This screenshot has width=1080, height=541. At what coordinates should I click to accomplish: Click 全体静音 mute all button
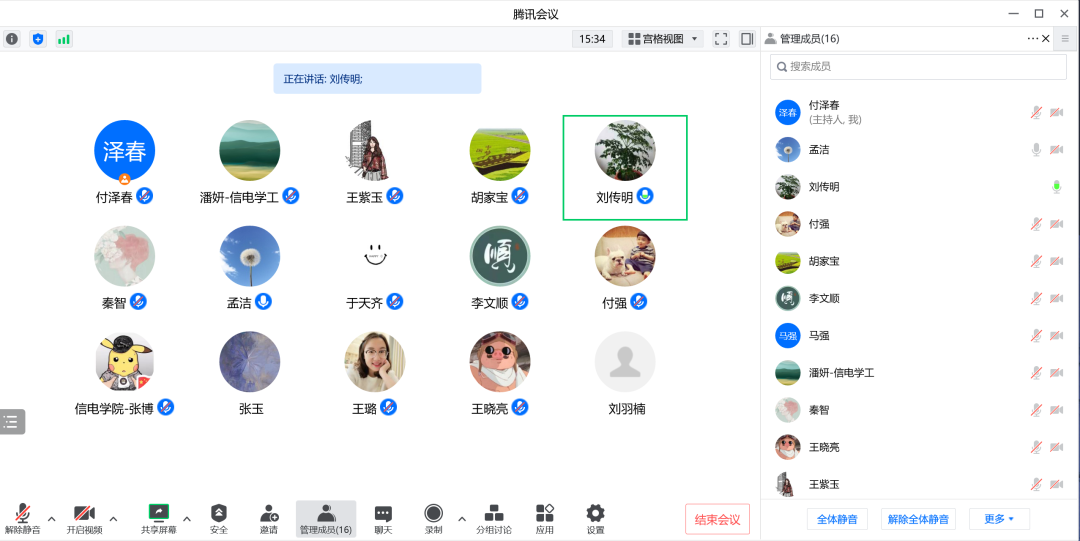tap(837, 519)
